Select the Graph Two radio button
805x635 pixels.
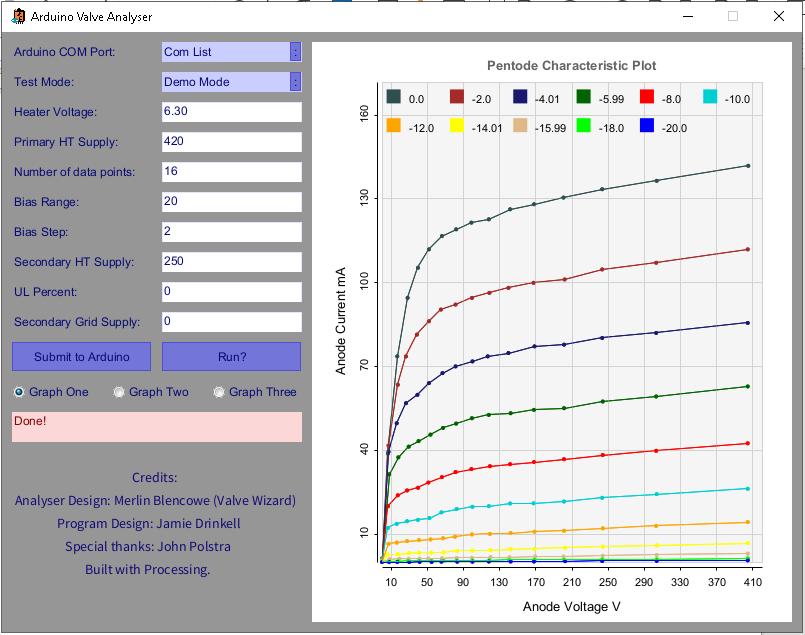tap(119, 392)
